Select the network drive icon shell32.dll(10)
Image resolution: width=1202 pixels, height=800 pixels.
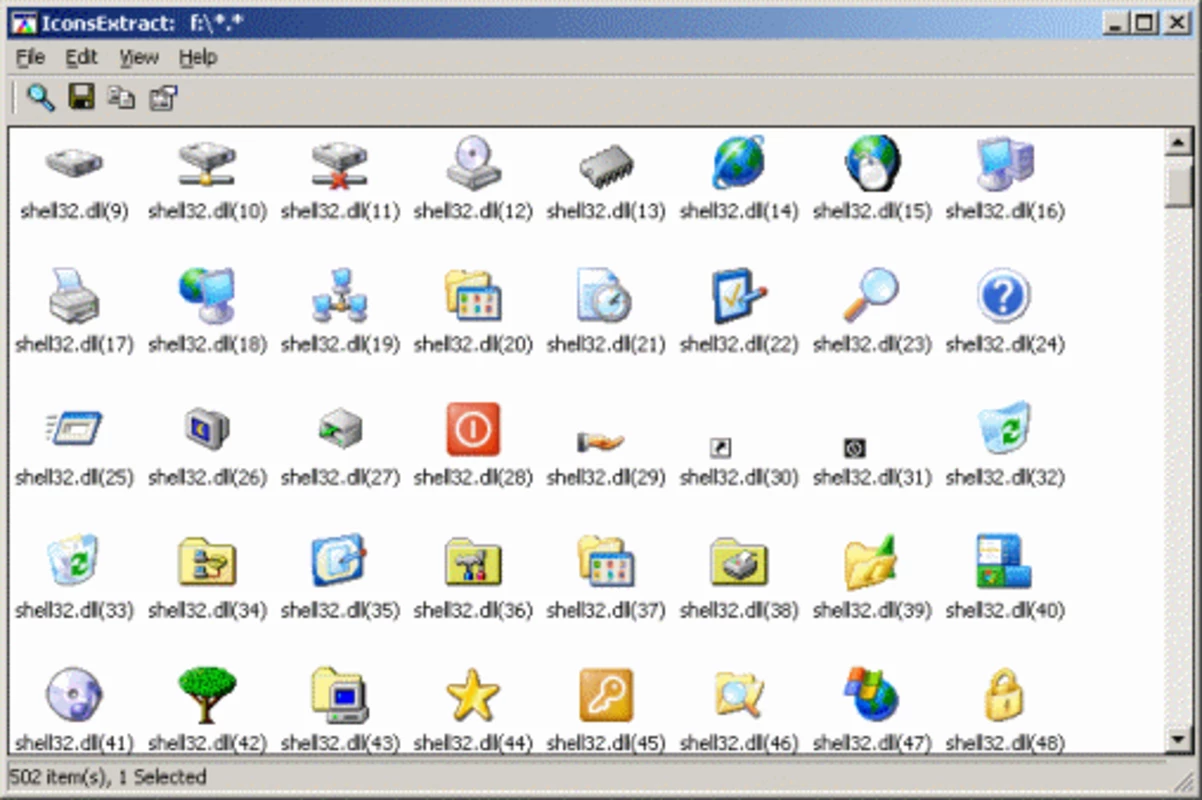(207, 163)
